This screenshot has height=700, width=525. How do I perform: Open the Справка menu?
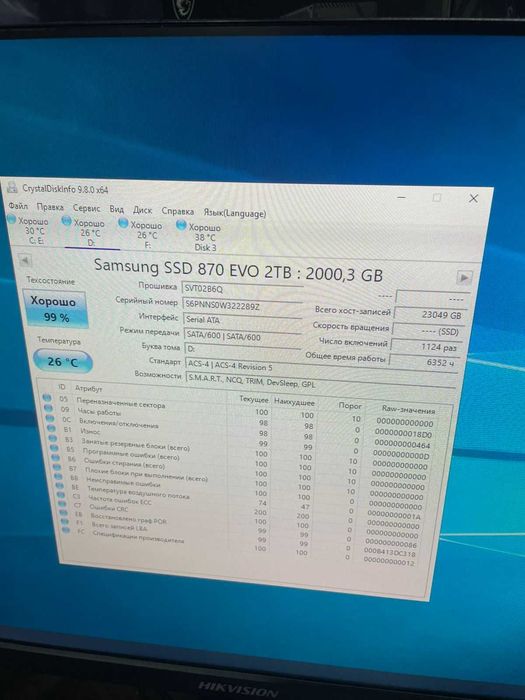[x=178, y=211]
